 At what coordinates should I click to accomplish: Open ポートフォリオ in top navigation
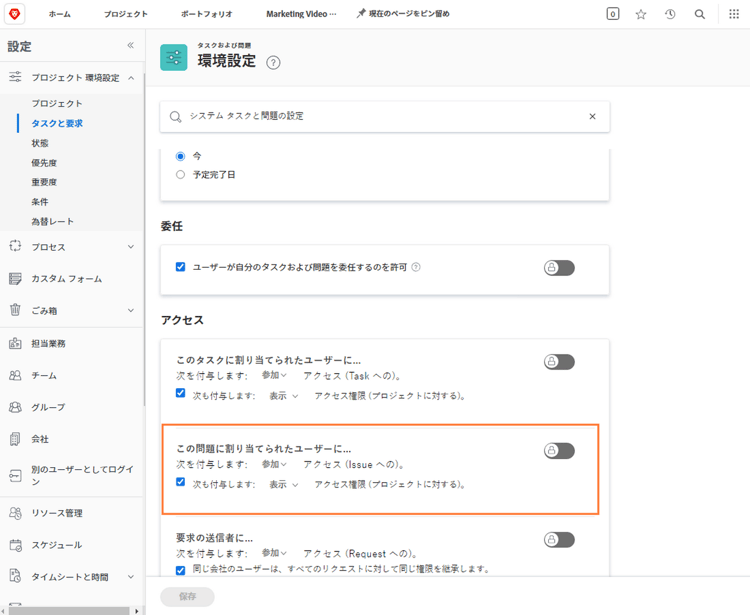[x=207, y=14]
